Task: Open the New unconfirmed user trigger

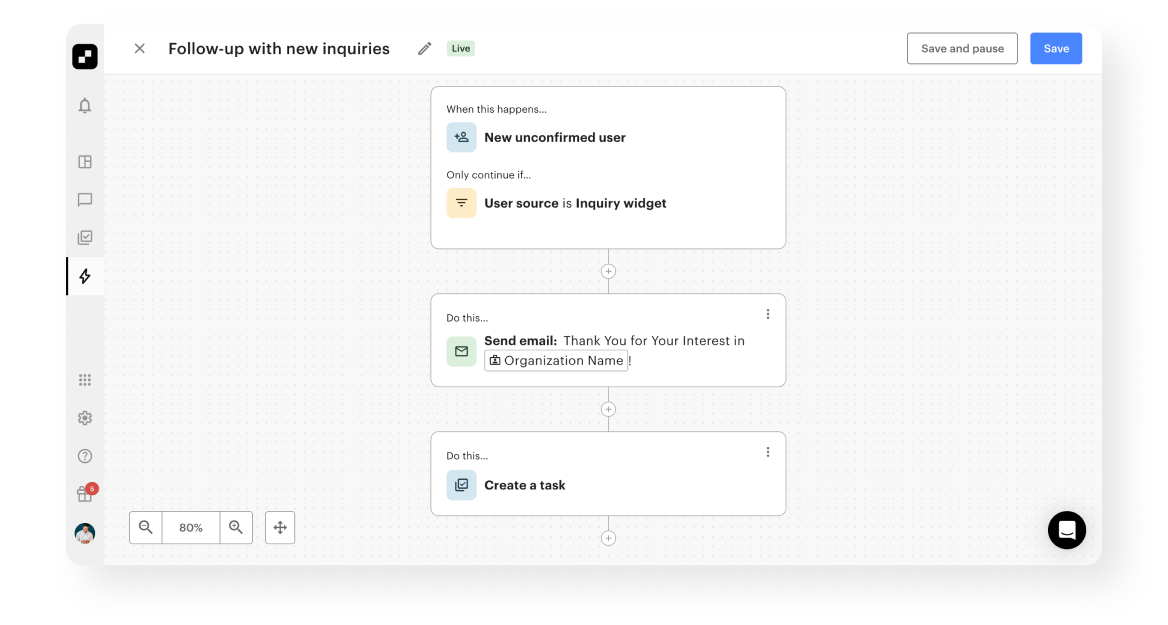Action: (554, 138)
